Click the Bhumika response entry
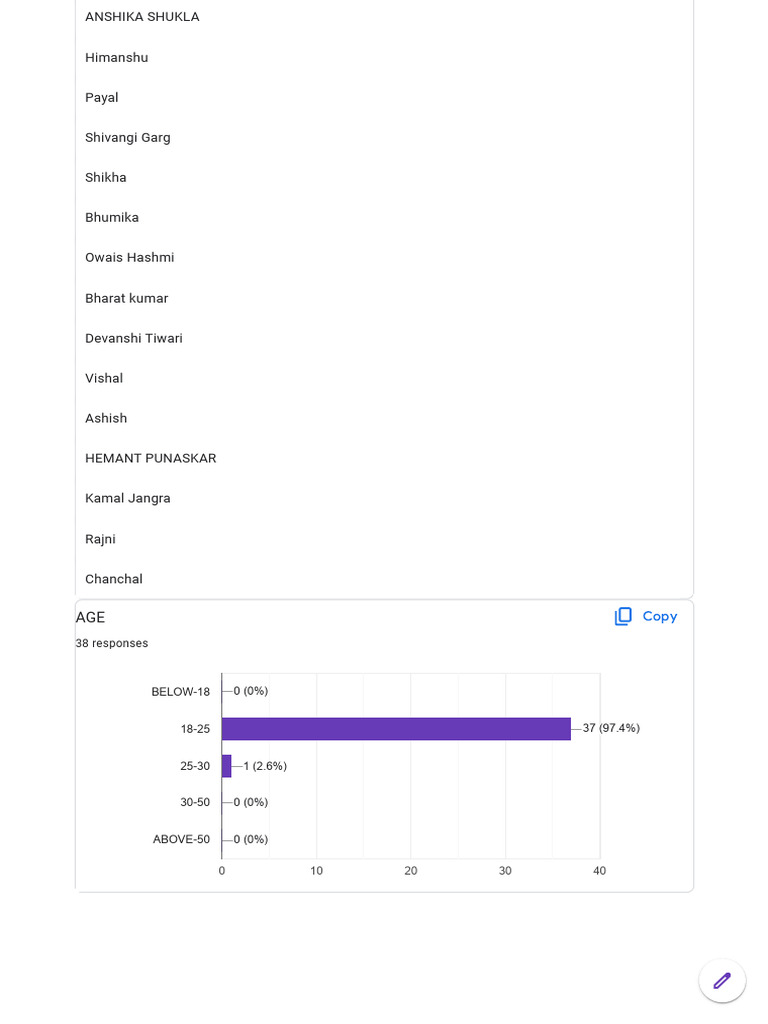Viewport: 768px width, 1024px height. click(112, 218)
